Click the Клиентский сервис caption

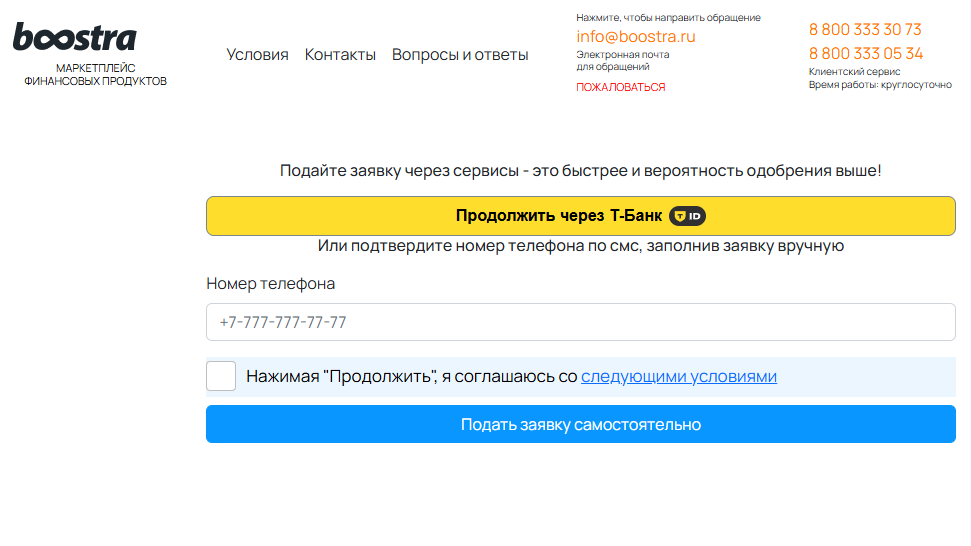[854, 72]
